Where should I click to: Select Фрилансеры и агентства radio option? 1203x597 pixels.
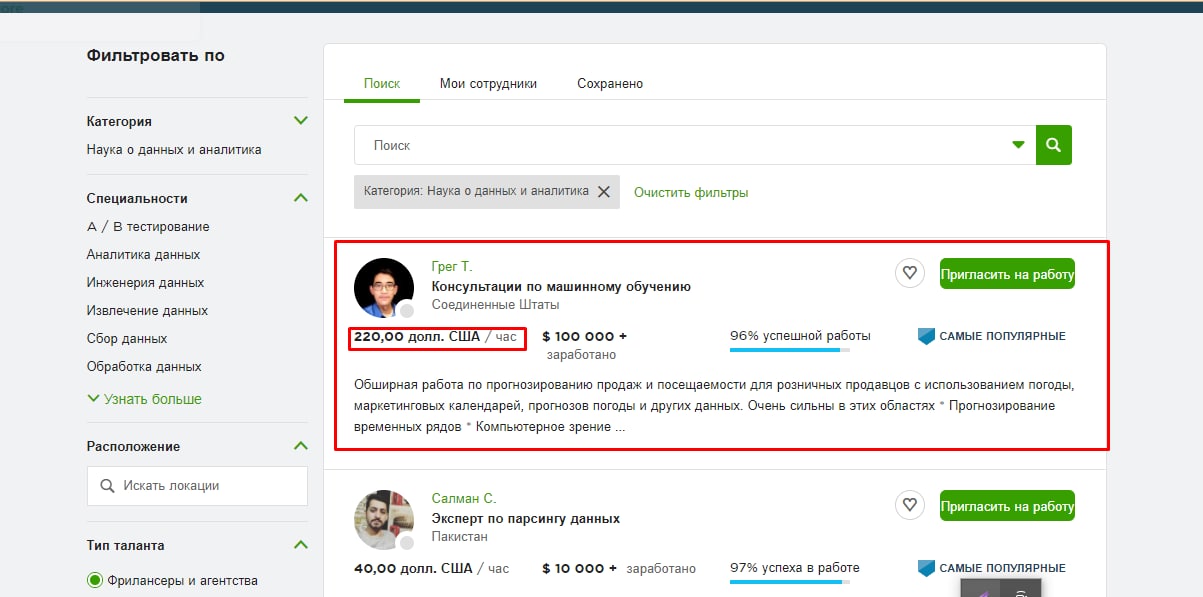95,580
